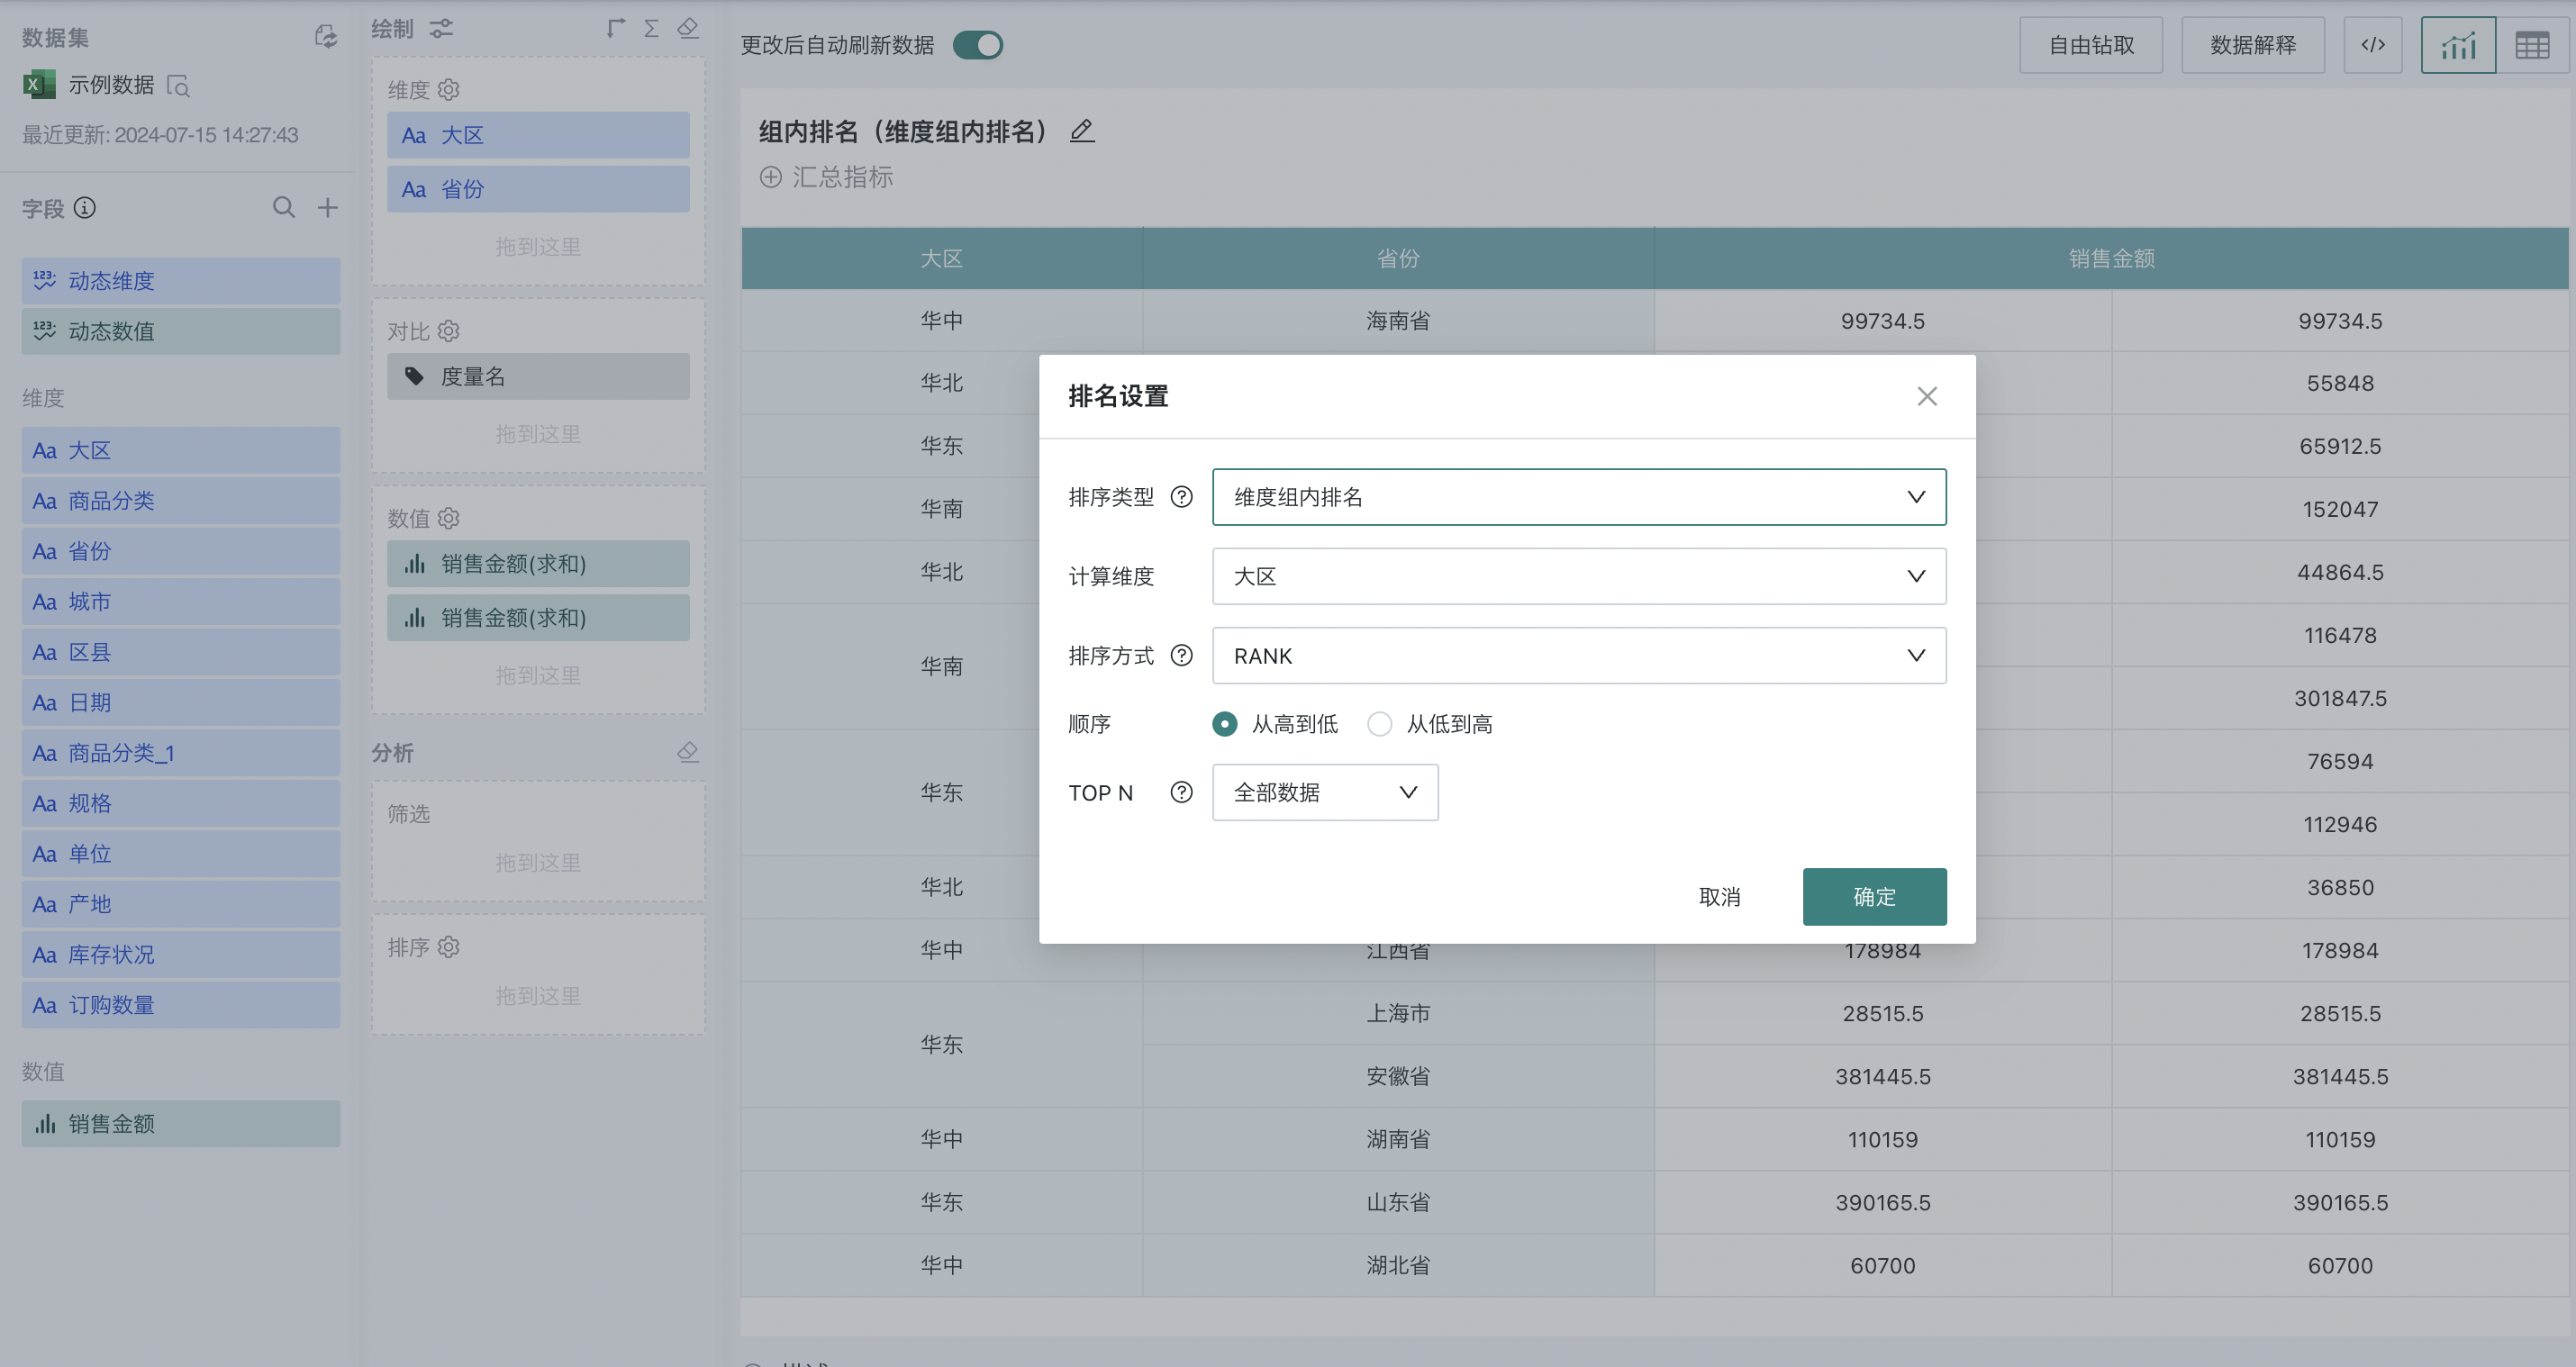Open TOP N dropdown 全部数据

1325,792
